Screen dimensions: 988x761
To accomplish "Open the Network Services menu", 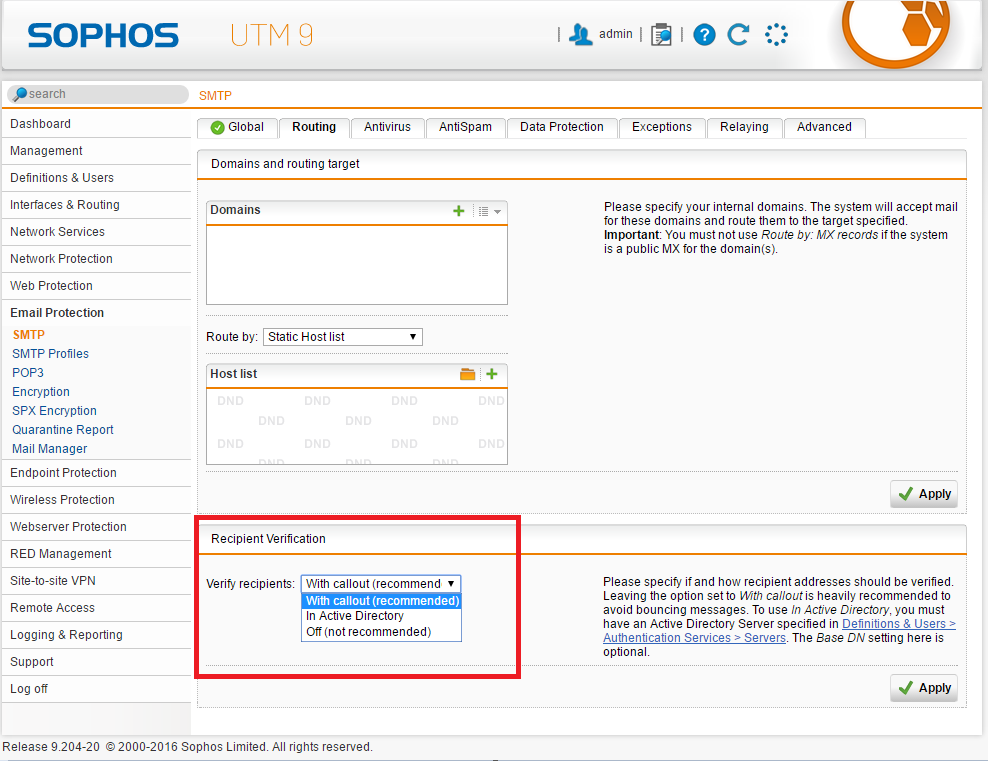I will point(96,232).
